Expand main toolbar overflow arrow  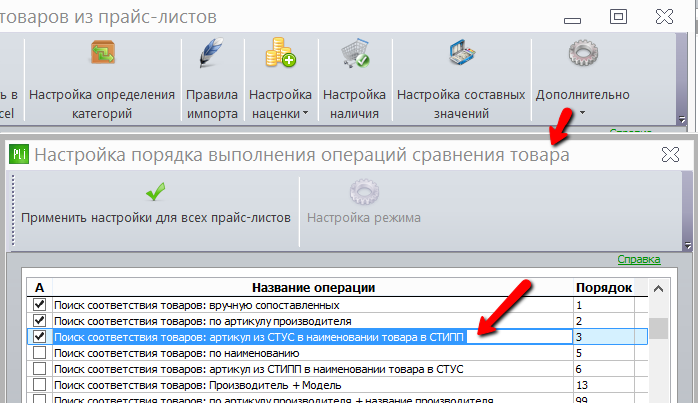[x=682, y=119]
